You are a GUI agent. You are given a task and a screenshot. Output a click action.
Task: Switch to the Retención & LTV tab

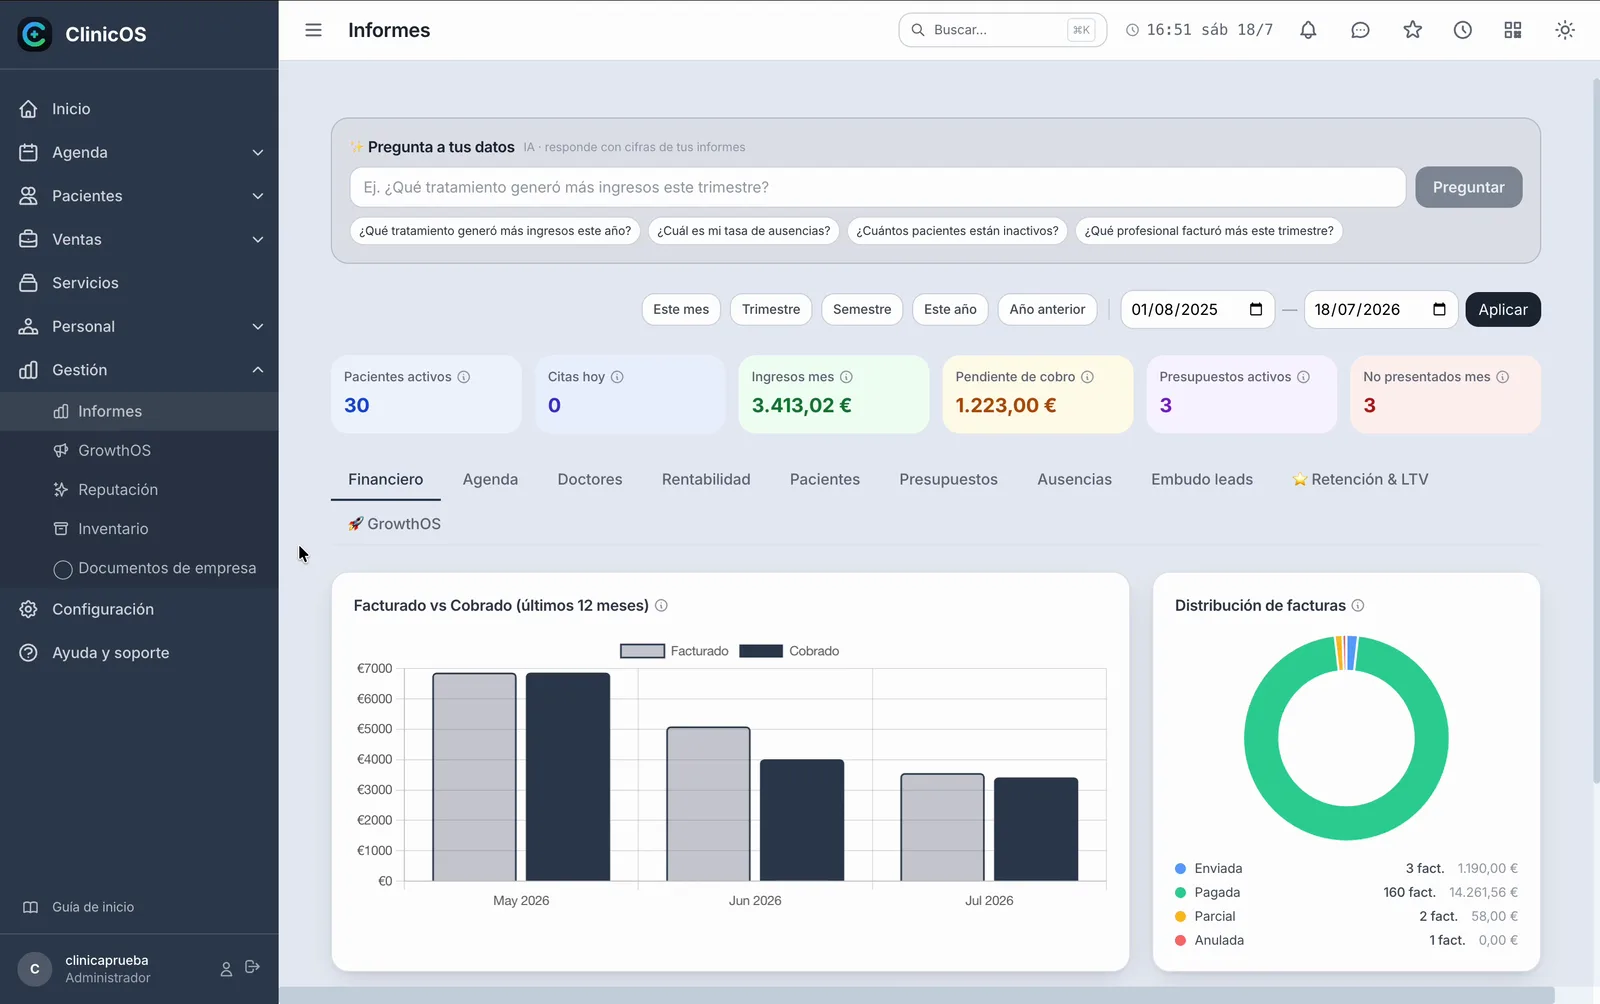(1360, 479)
